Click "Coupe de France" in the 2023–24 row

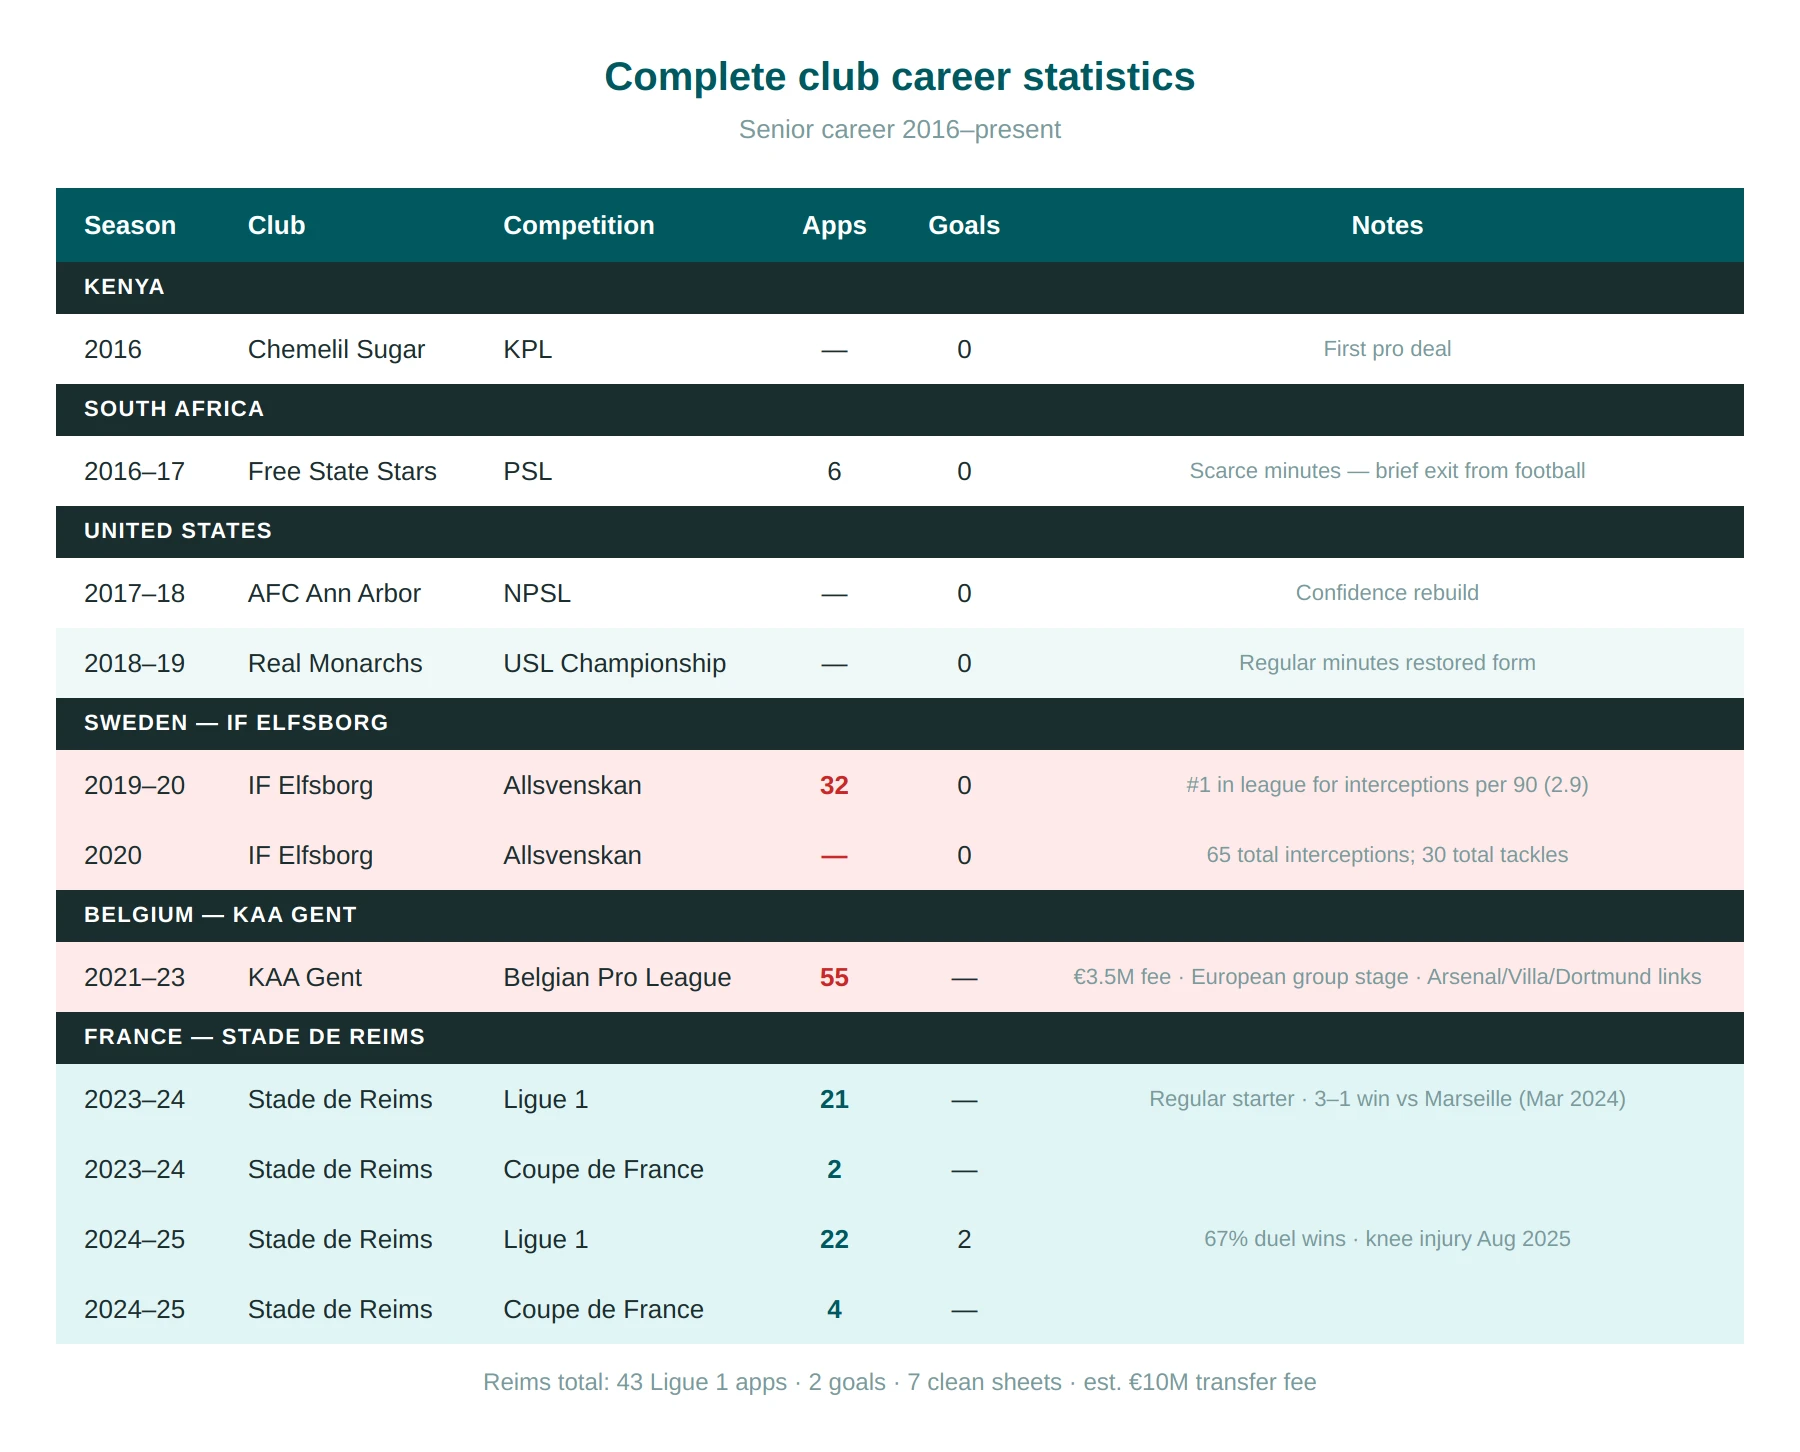click(x=603, y=1169)
